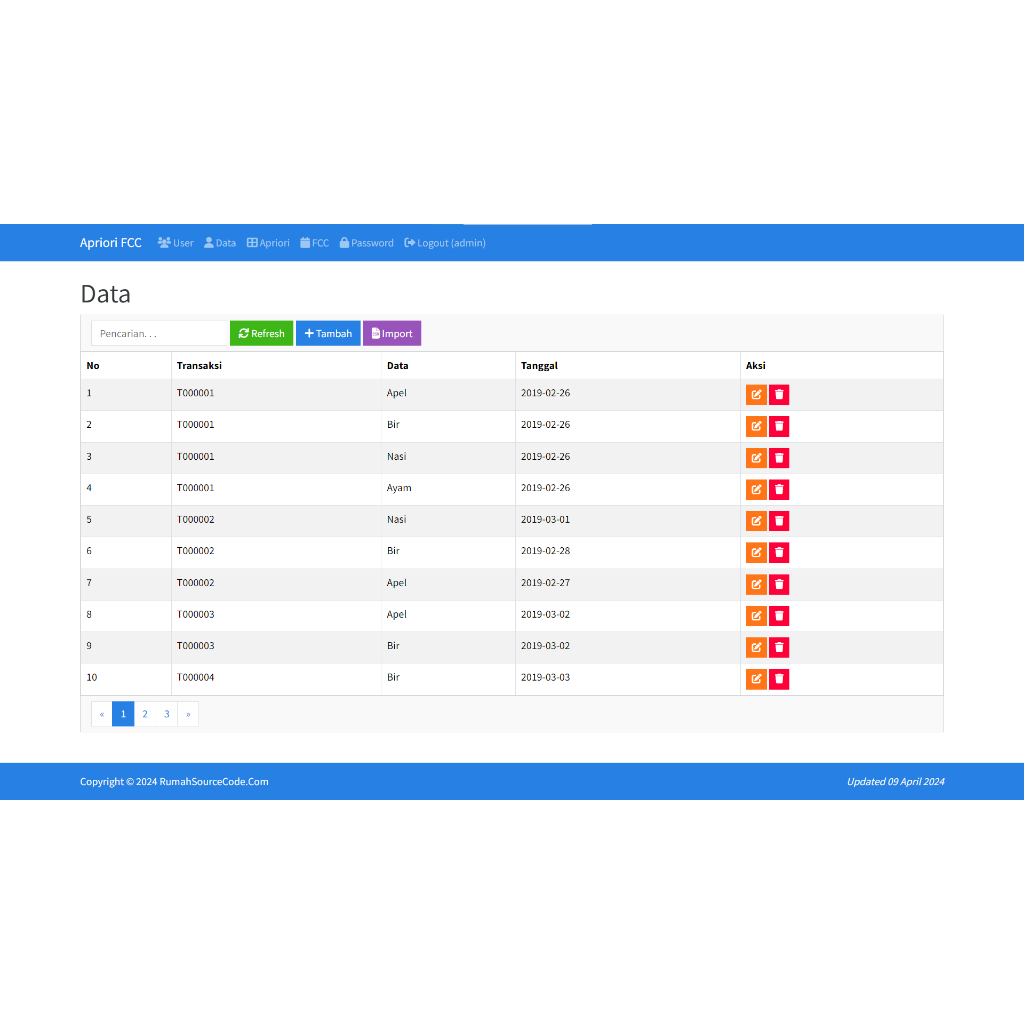Open the Password page

coord(366,243)
